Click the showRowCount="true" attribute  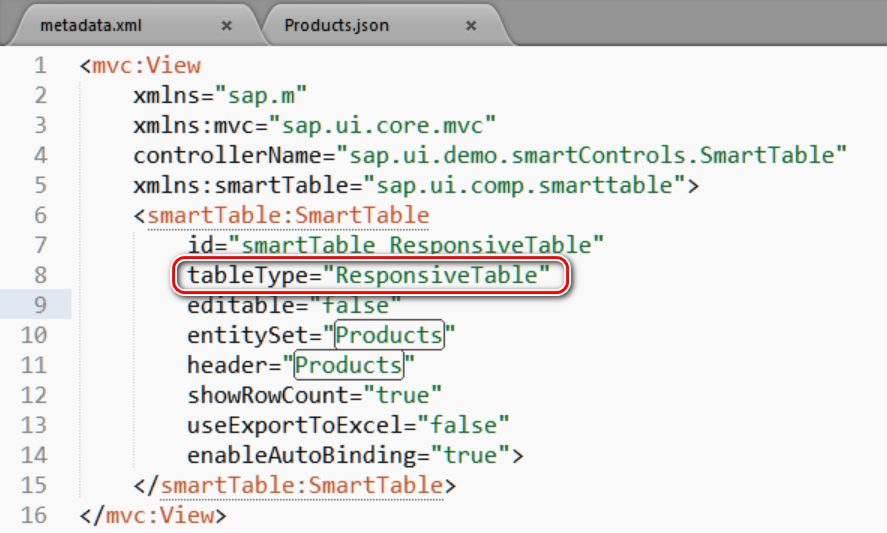[315, 395]
